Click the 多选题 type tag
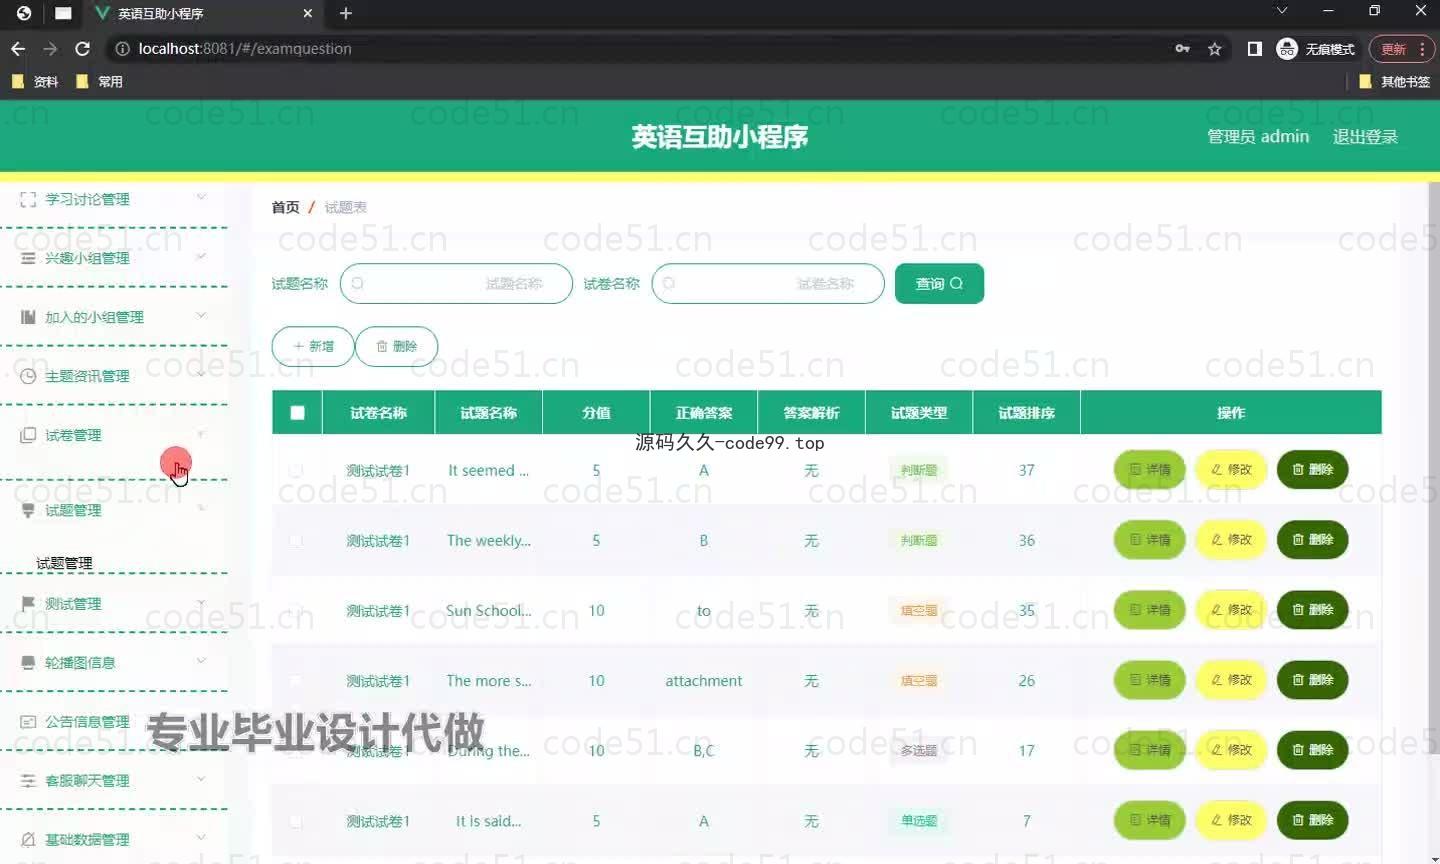This screenshot has height=864, width=1440. pos(919,750)
